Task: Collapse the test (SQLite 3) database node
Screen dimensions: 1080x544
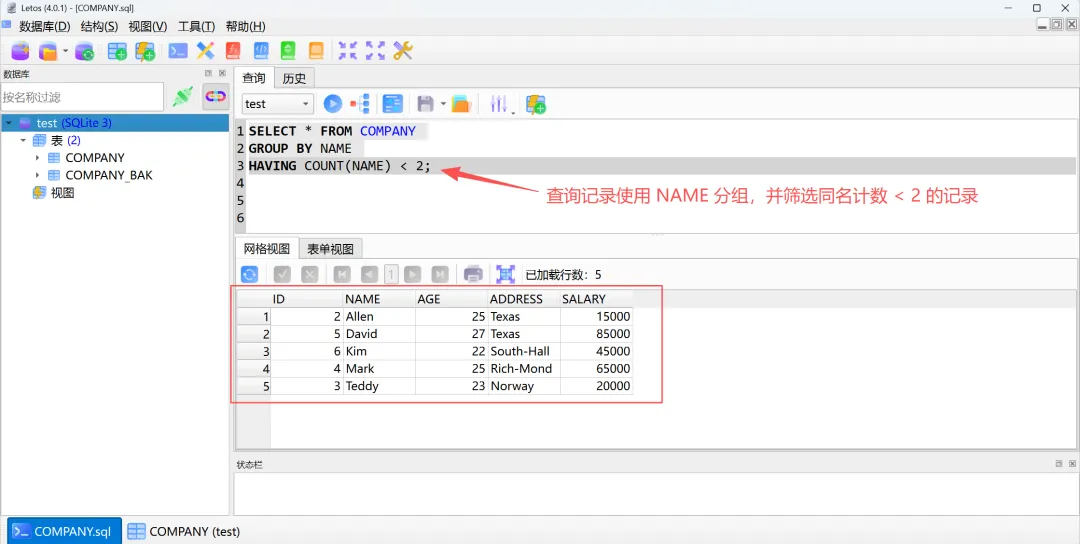Action: (8, 123)
